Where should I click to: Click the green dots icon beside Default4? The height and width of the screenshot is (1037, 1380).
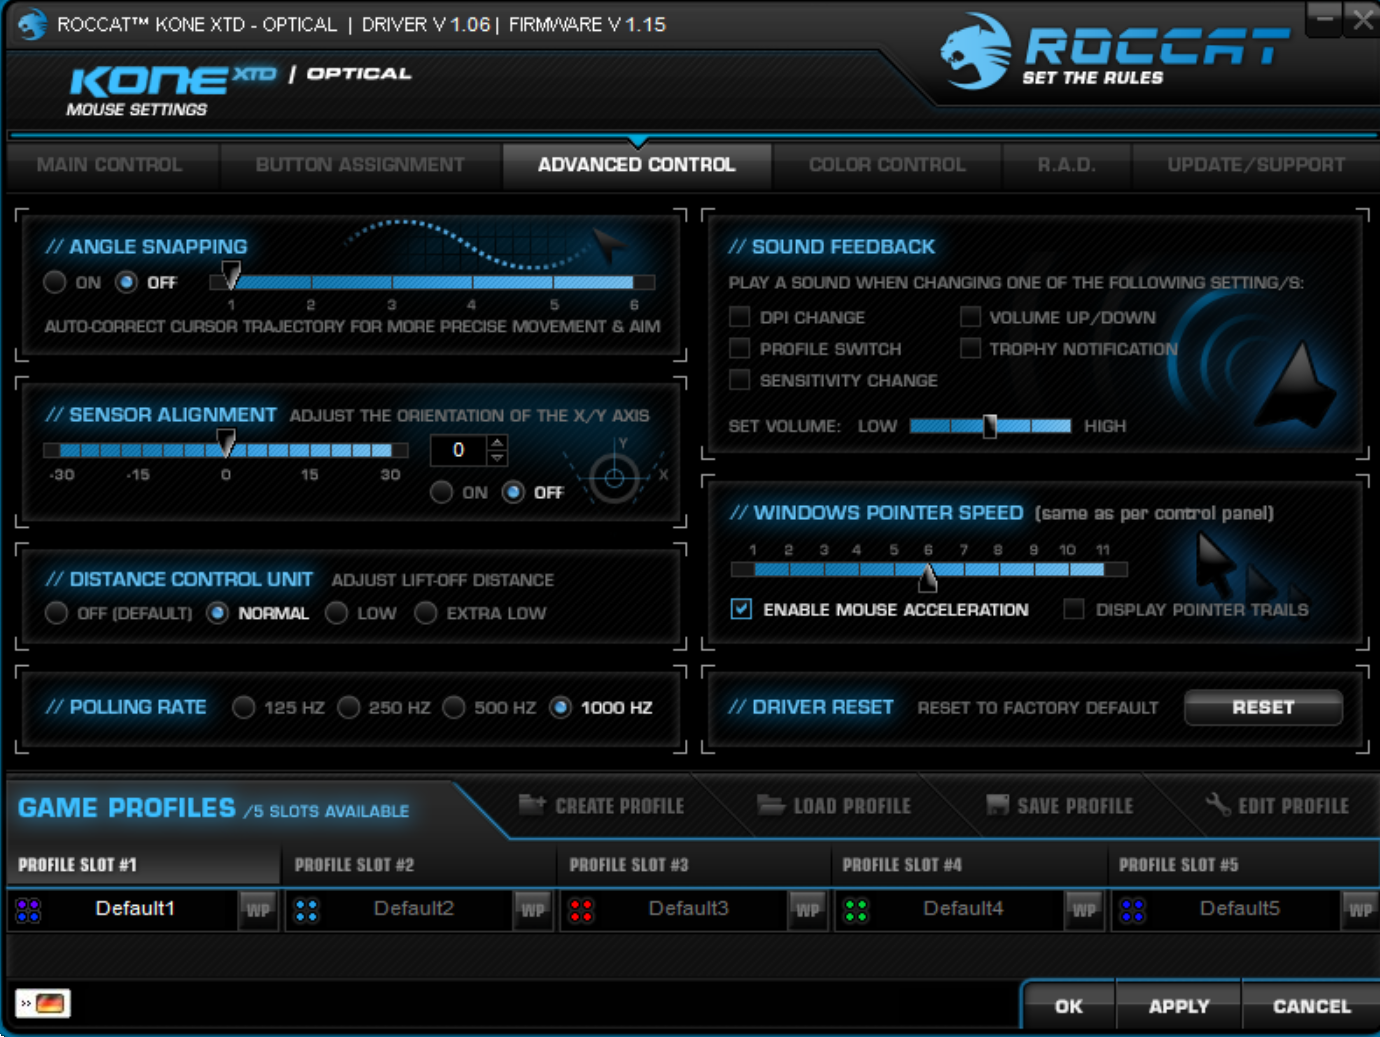point(856,910)
